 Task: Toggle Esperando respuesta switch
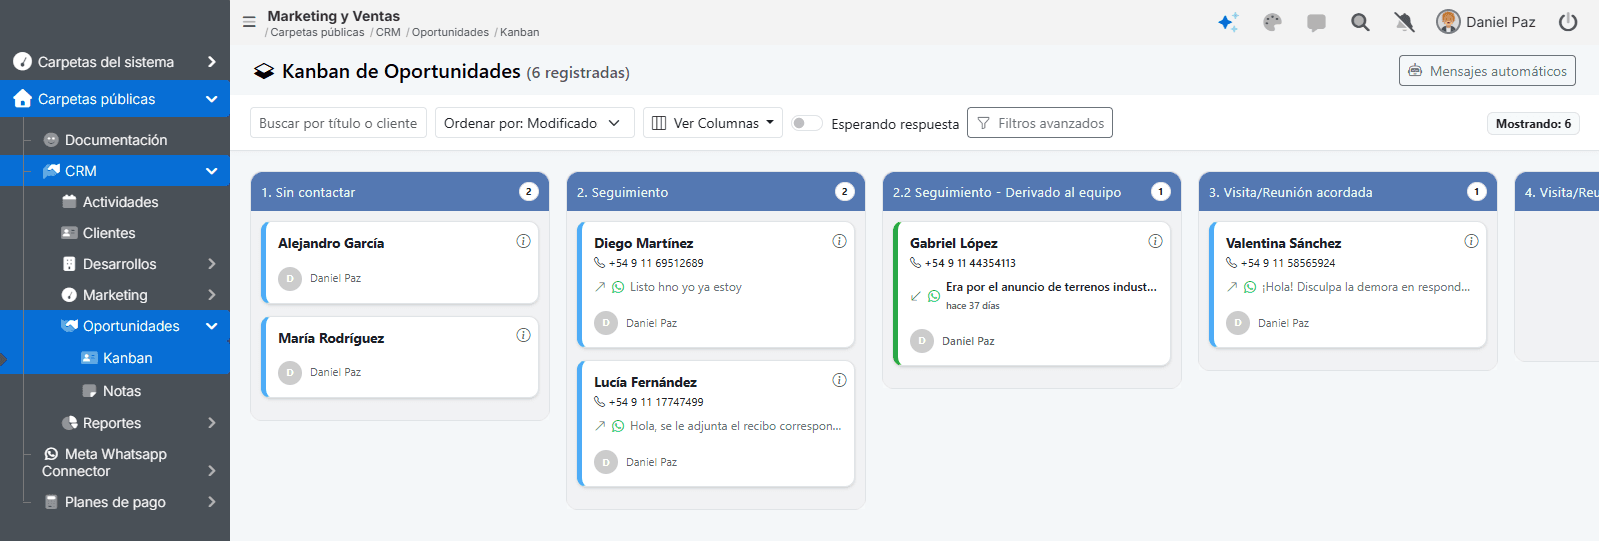tap(806, 123)
